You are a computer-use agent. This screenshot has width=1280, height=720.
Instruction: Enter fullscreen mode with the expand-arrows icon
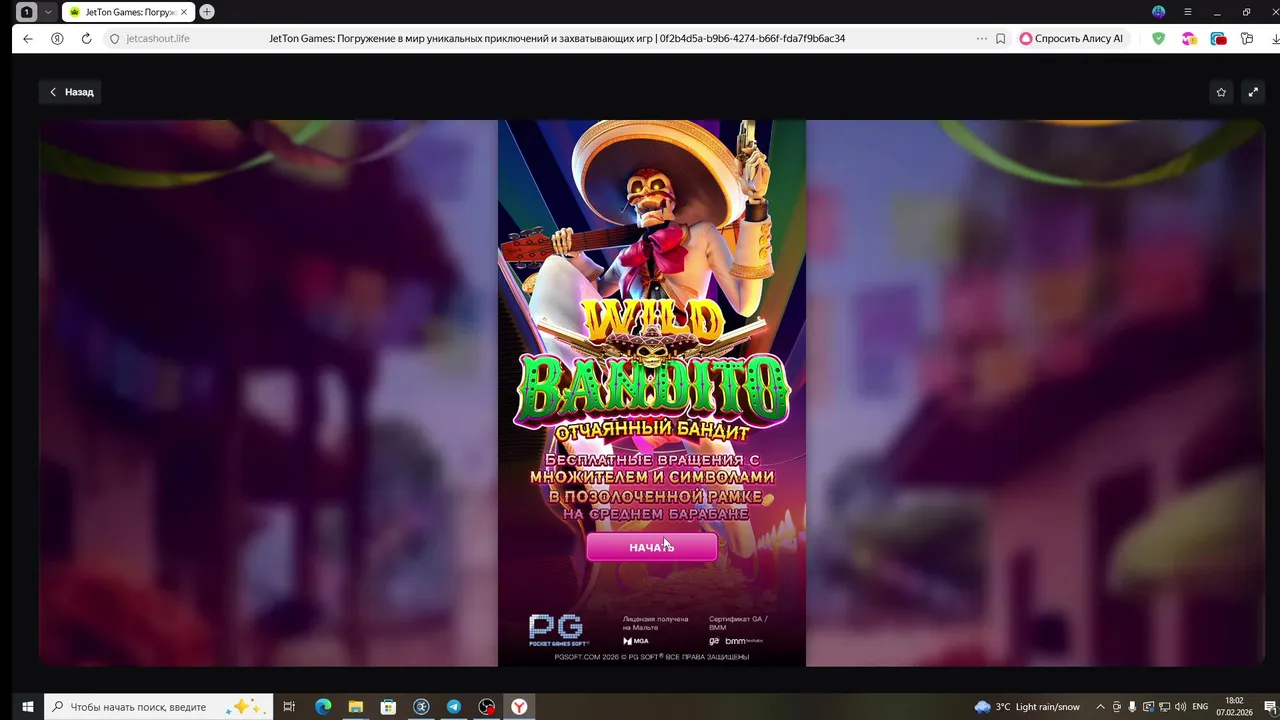click(x=1253, y=92)
